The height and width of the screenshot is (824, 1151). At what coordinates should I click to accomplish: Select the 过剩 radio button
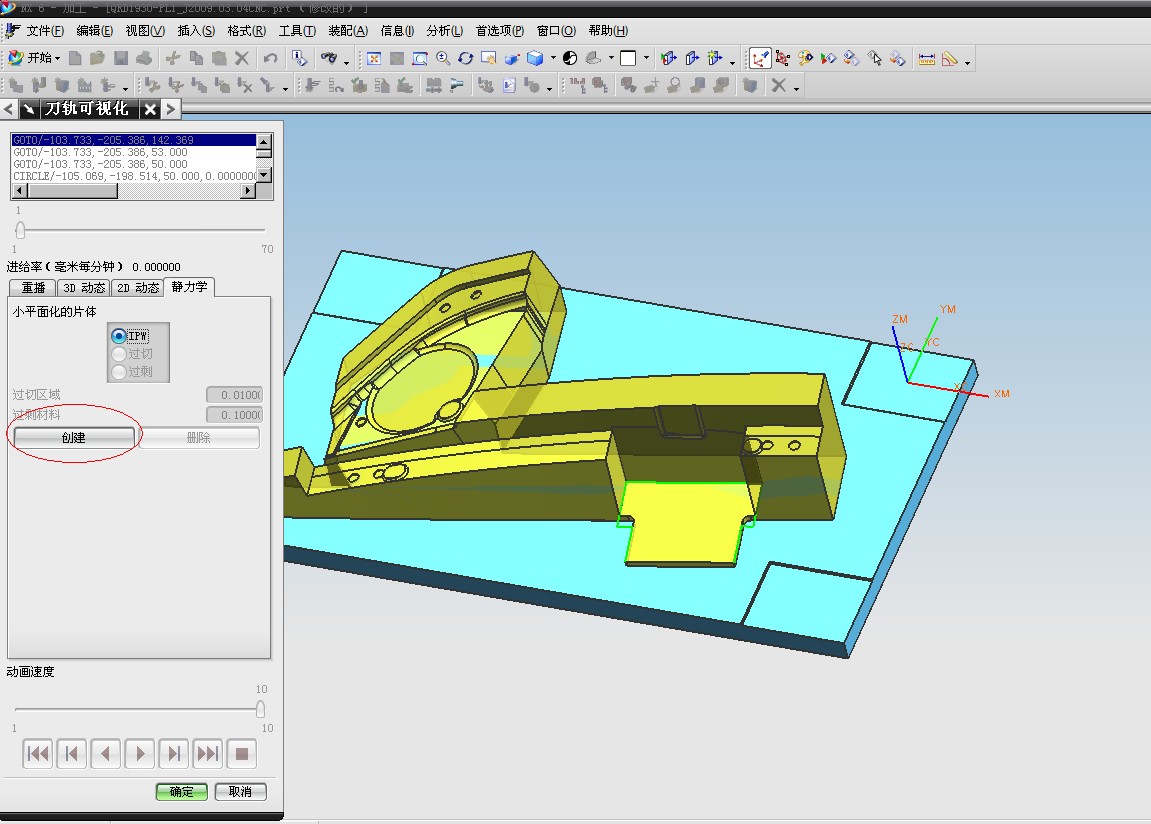[x=119, y=372]
